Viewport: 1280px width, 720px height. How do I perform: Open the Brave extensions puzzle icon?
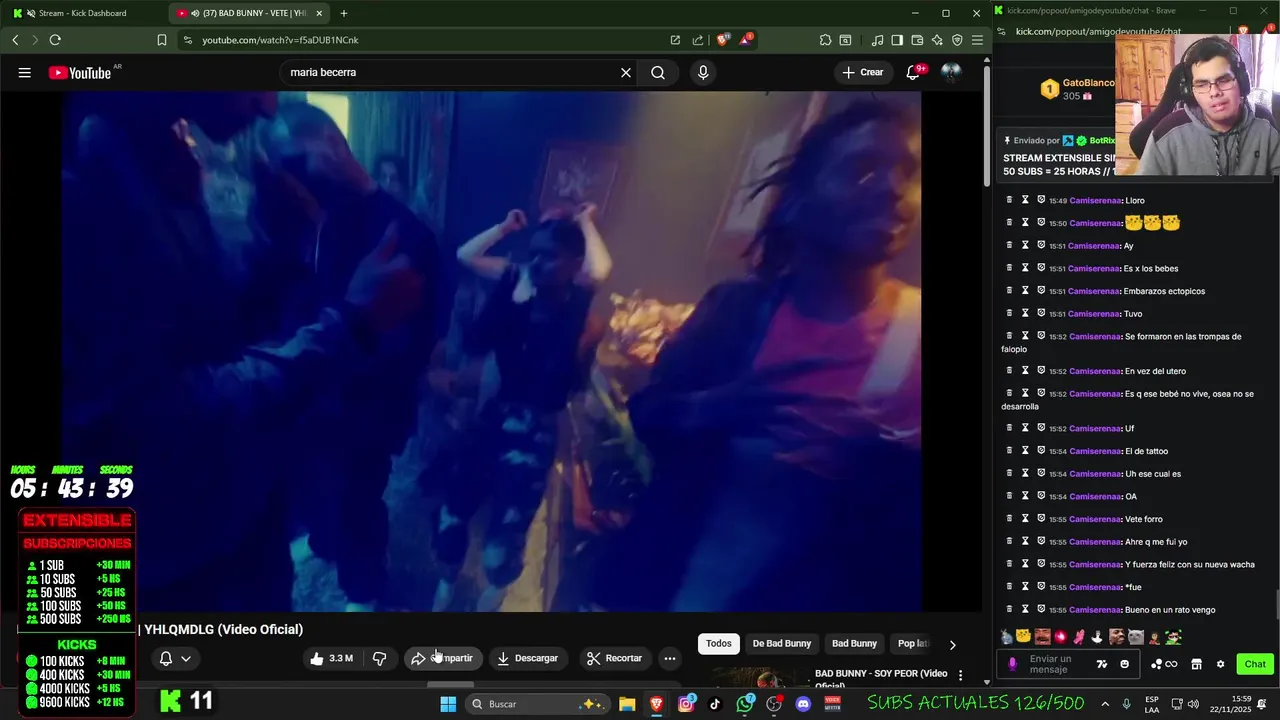(x=825, y=40)
